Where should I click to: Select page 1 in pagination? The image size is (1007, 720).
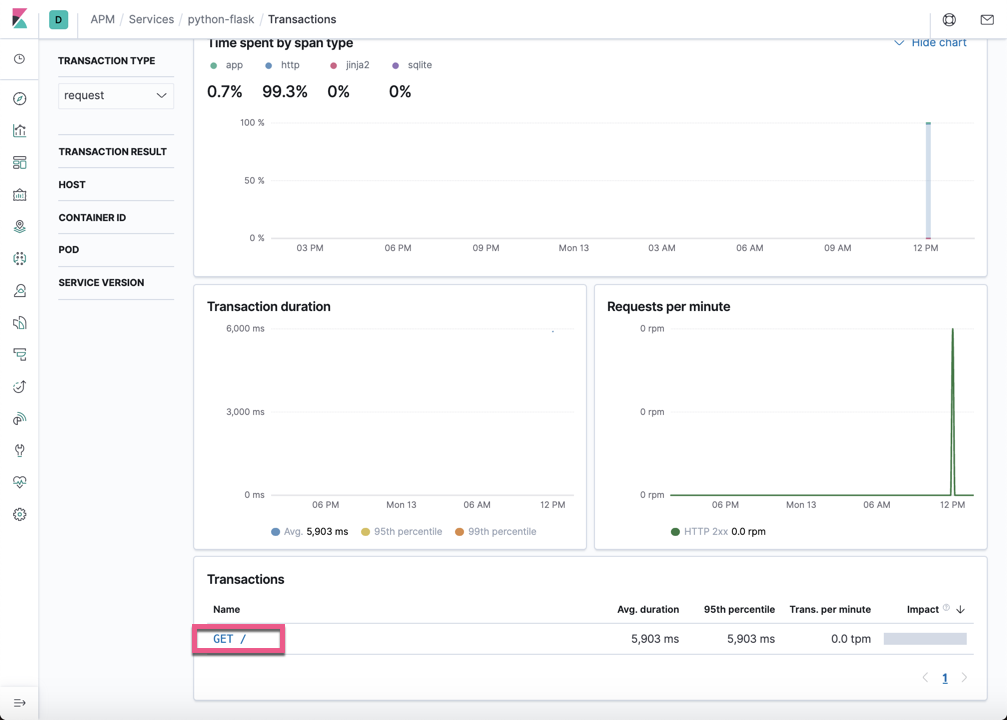[x=945, y=678]
